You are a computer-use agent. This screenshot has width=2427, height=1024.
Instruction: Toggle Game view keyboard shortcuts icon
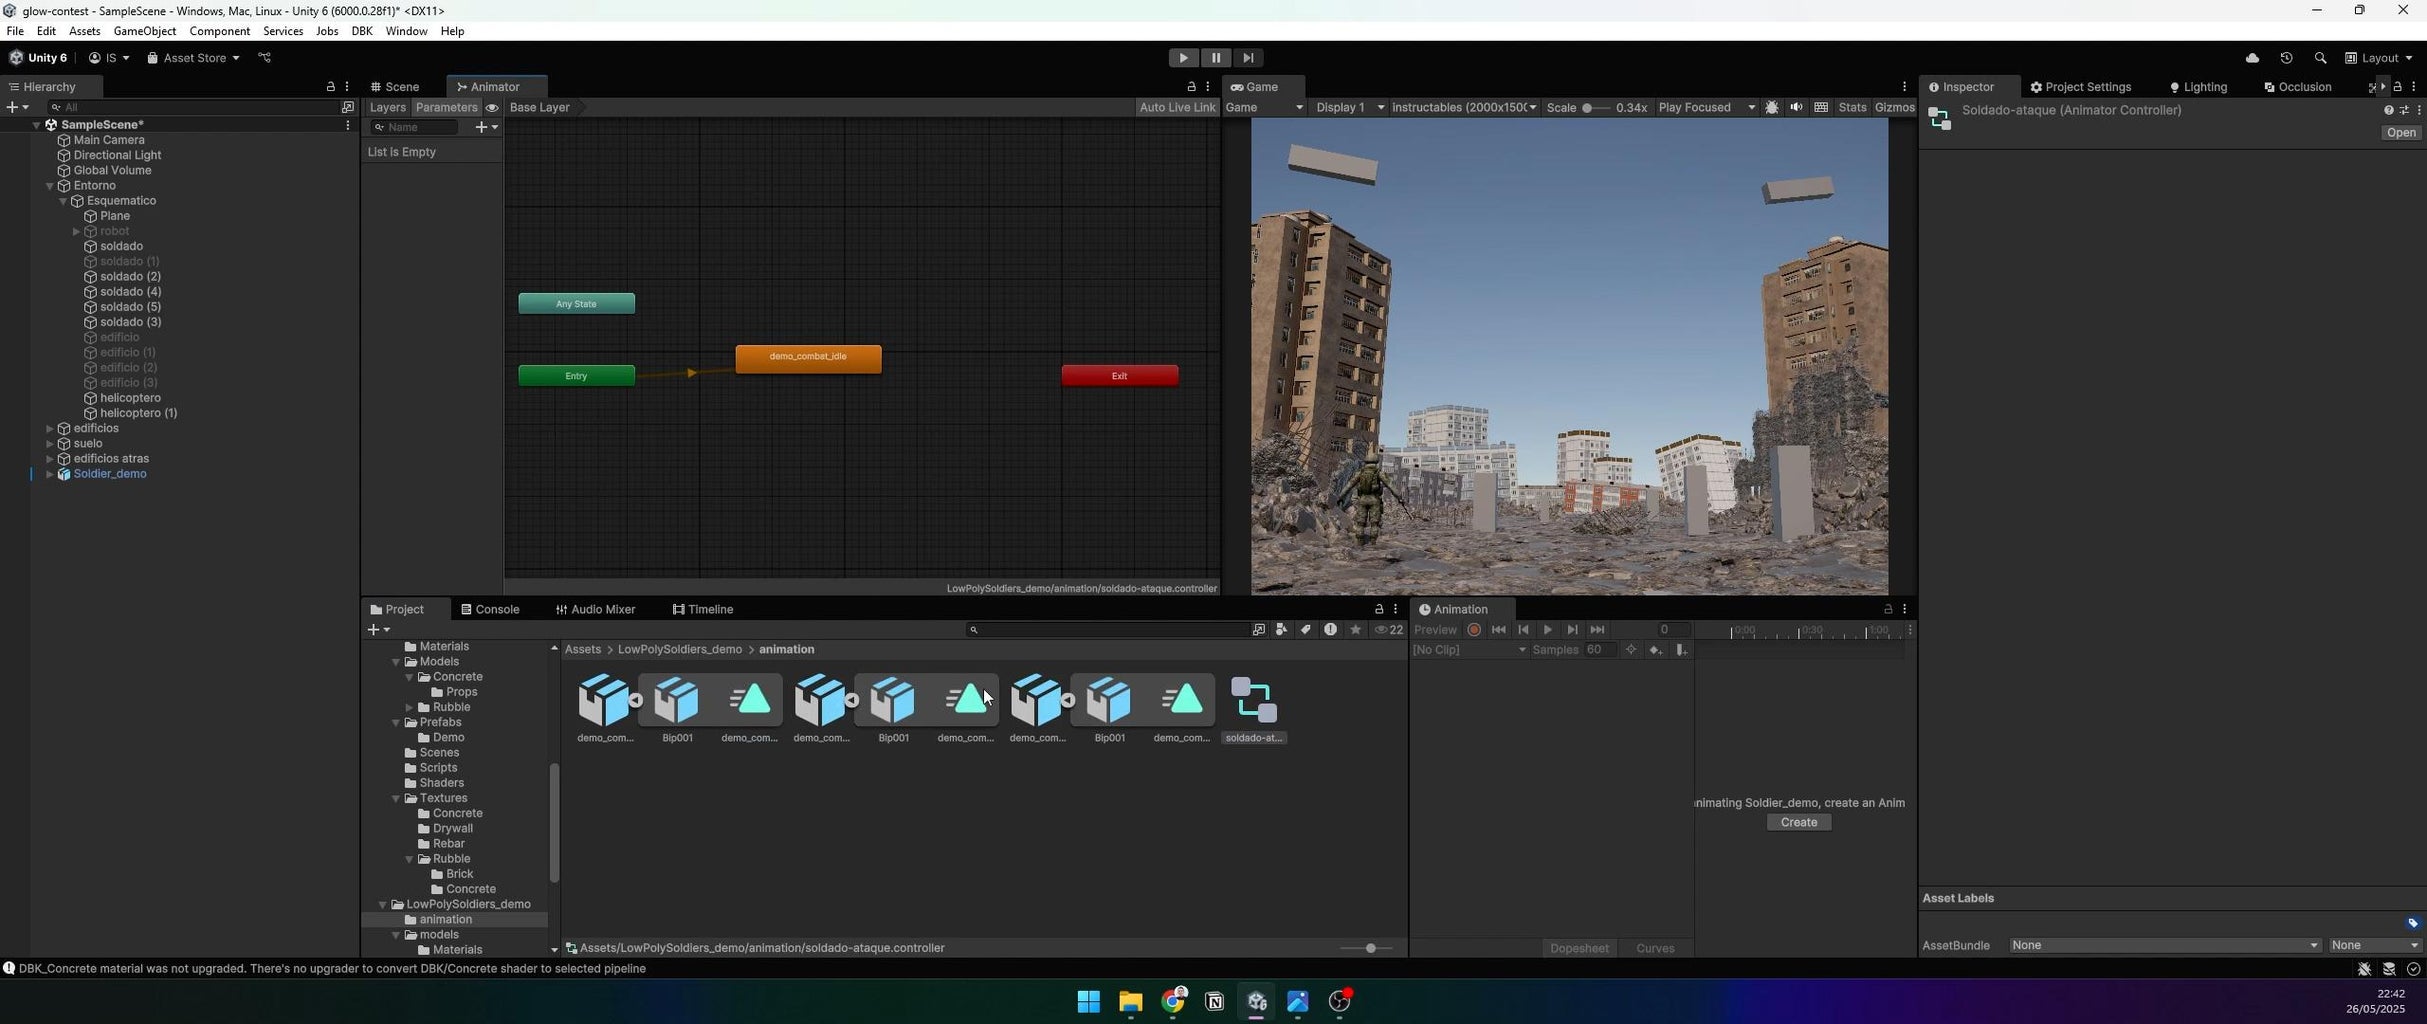(1821, 107)
